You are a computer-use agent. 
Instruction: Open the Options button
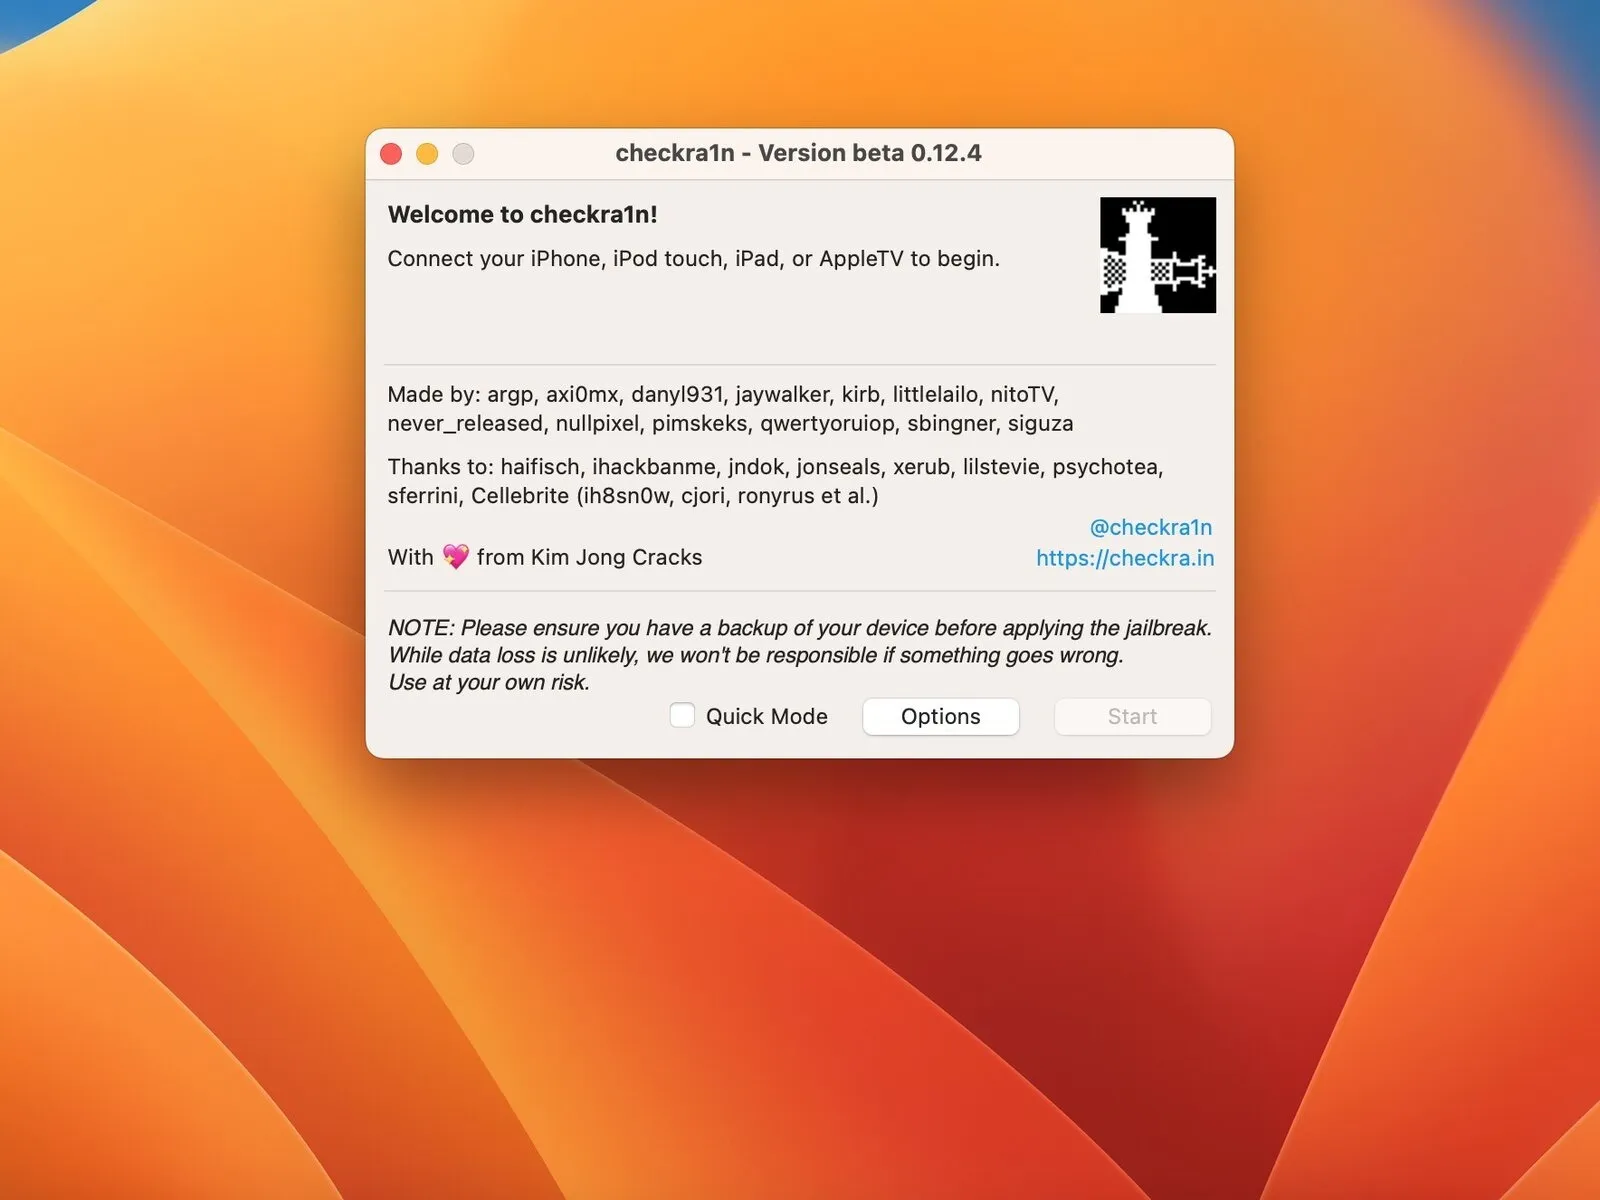point(941,716)
